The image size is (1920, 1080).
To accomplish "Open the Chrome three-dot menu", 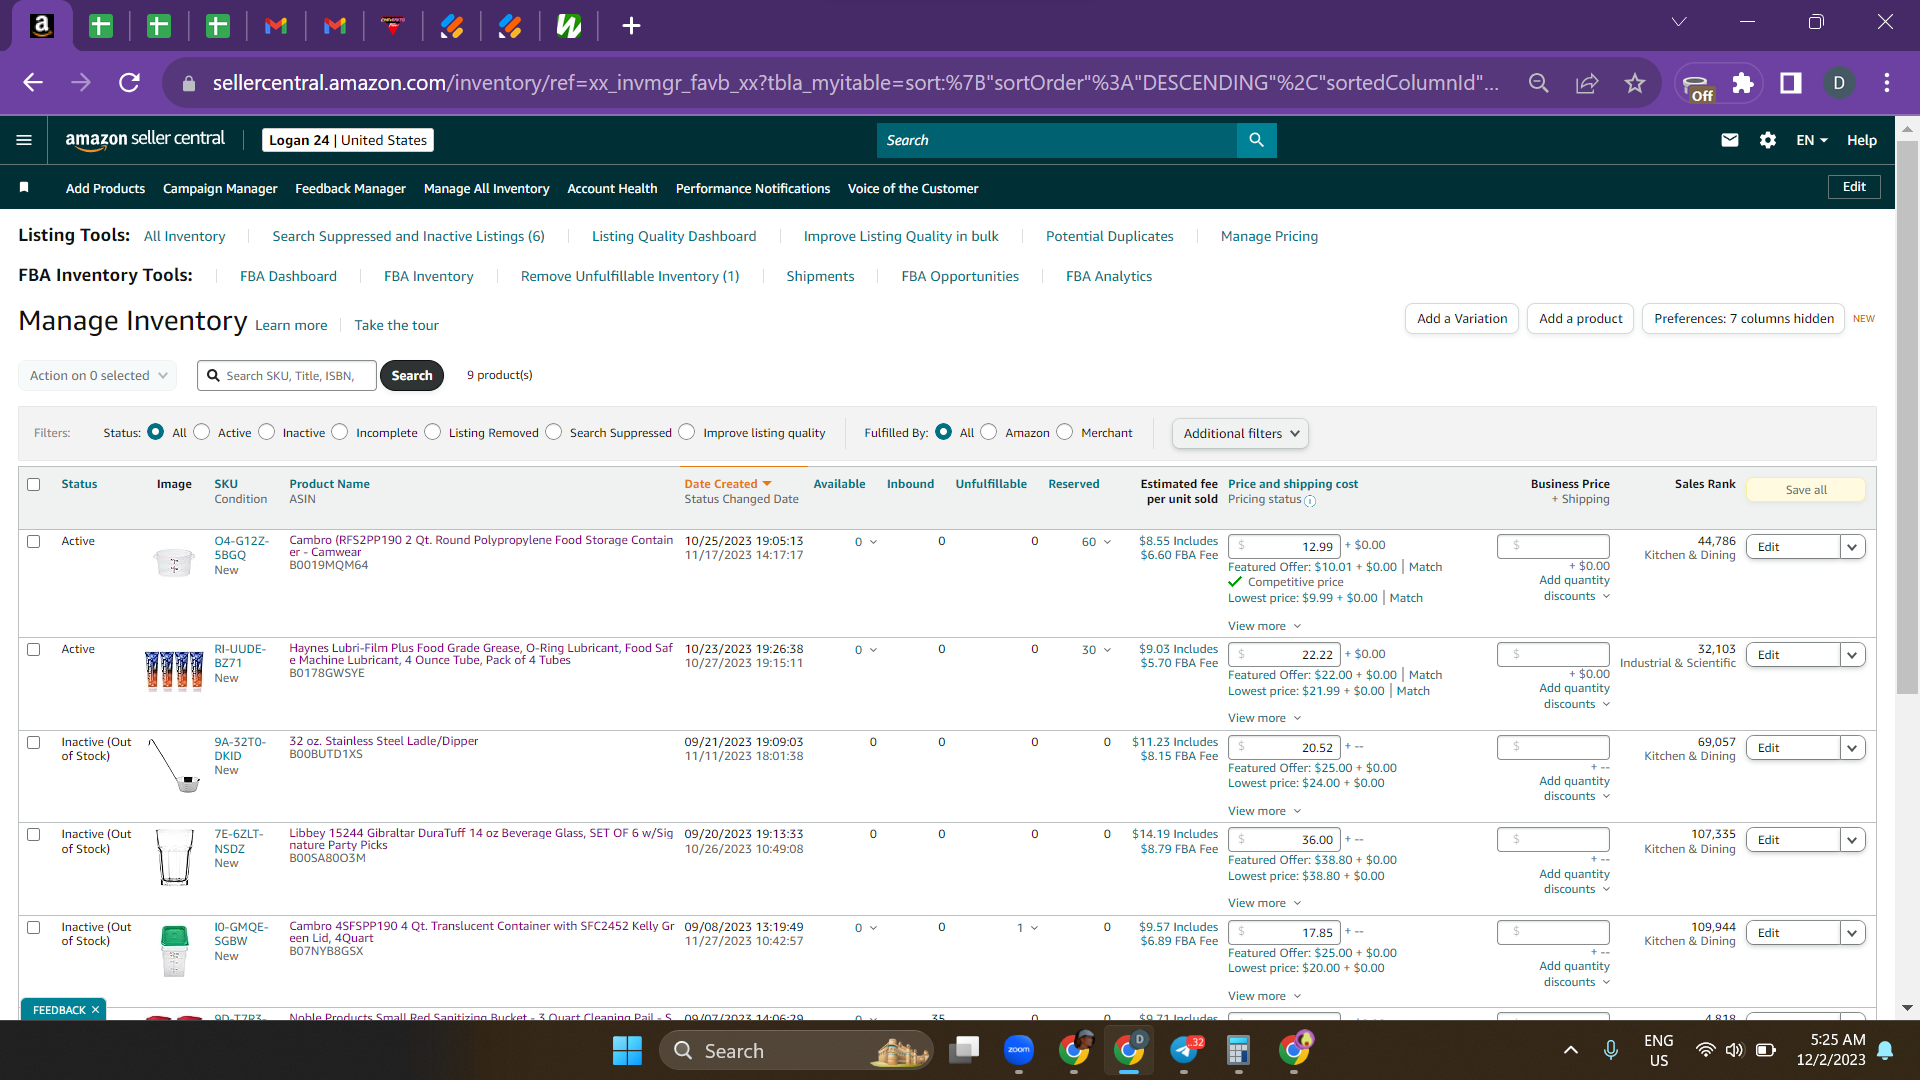I will [x=1887, y=83].
